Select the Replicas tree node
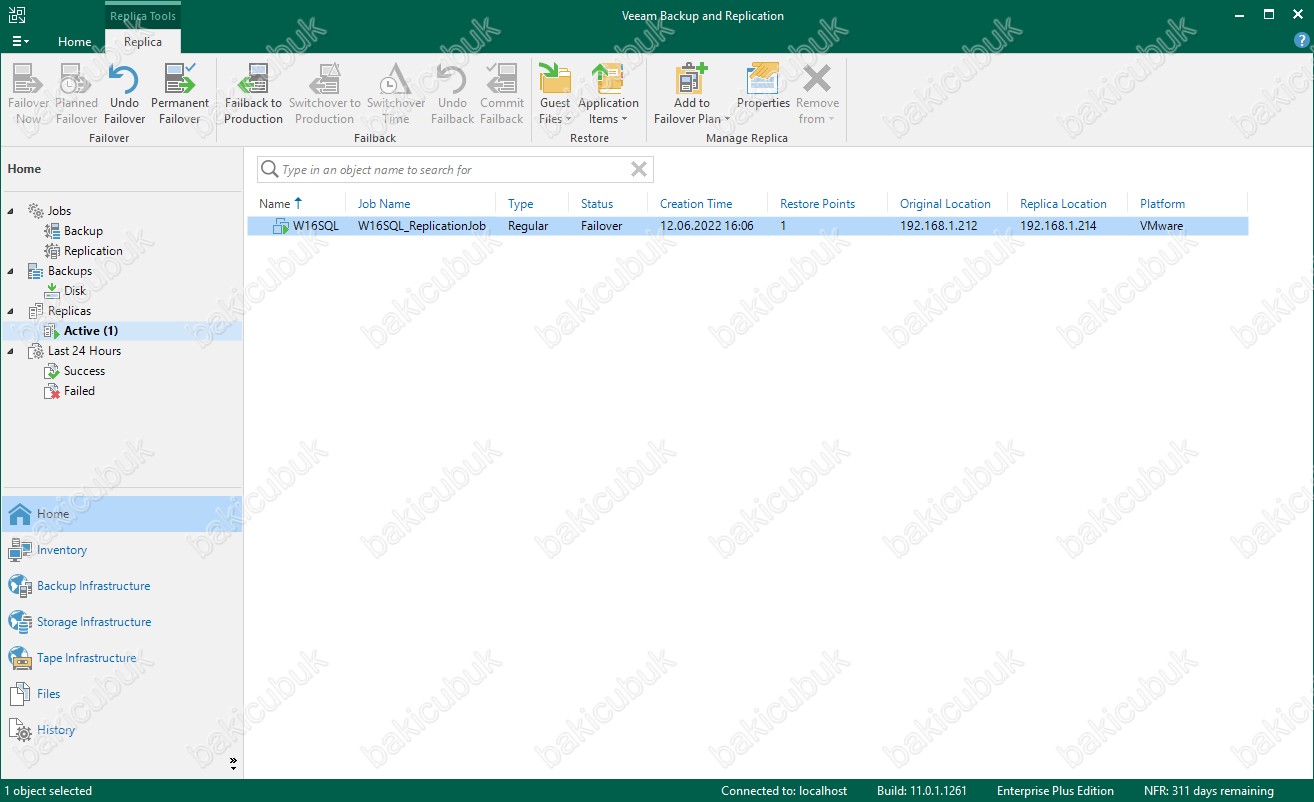 click(x=69, y=311)
